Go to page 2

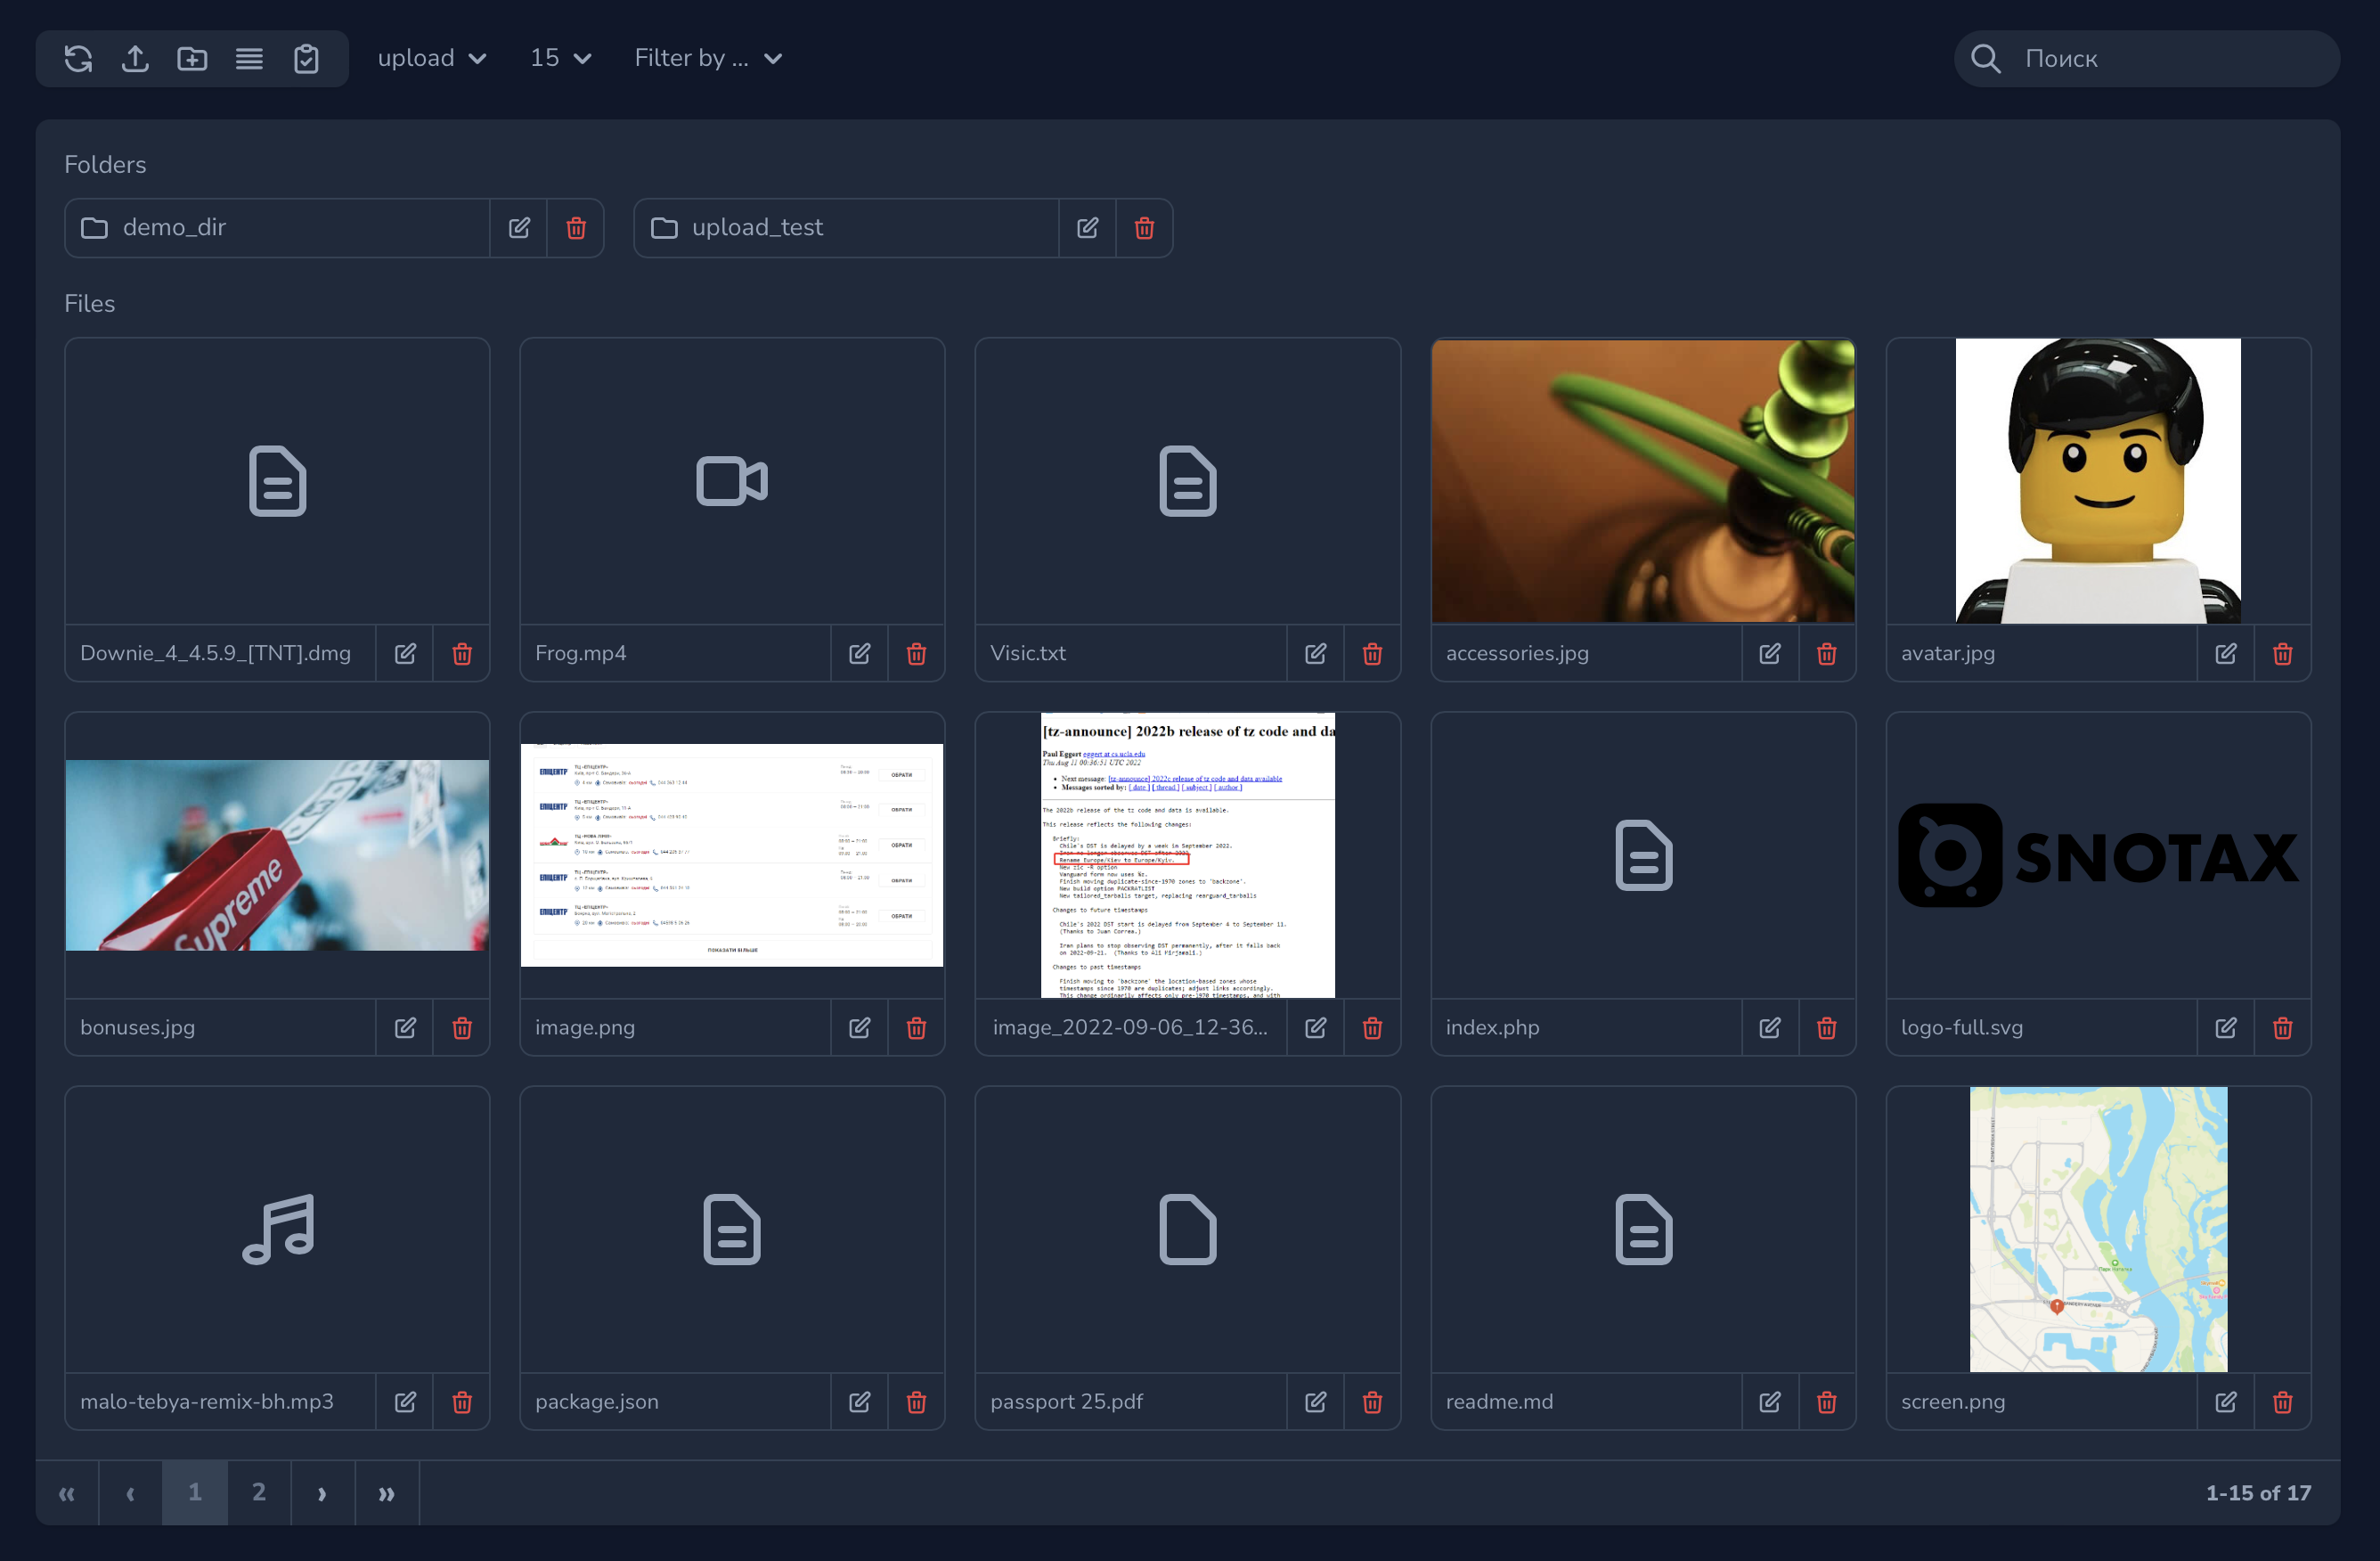click(x=259, y=1493)
